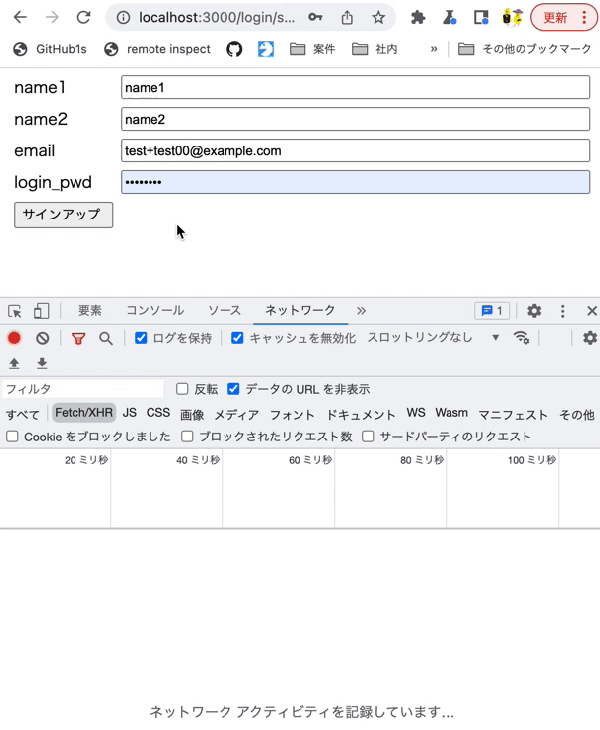Show more DevTools tabs via » chevron
600x730 pixels.
pos(361,311)
